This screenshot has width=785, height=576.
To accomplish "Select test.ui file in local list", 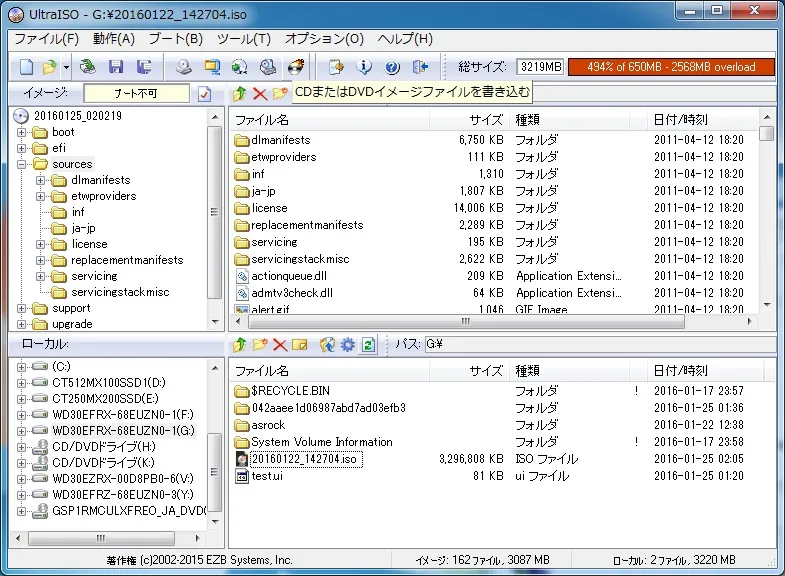I will [267, 476].
